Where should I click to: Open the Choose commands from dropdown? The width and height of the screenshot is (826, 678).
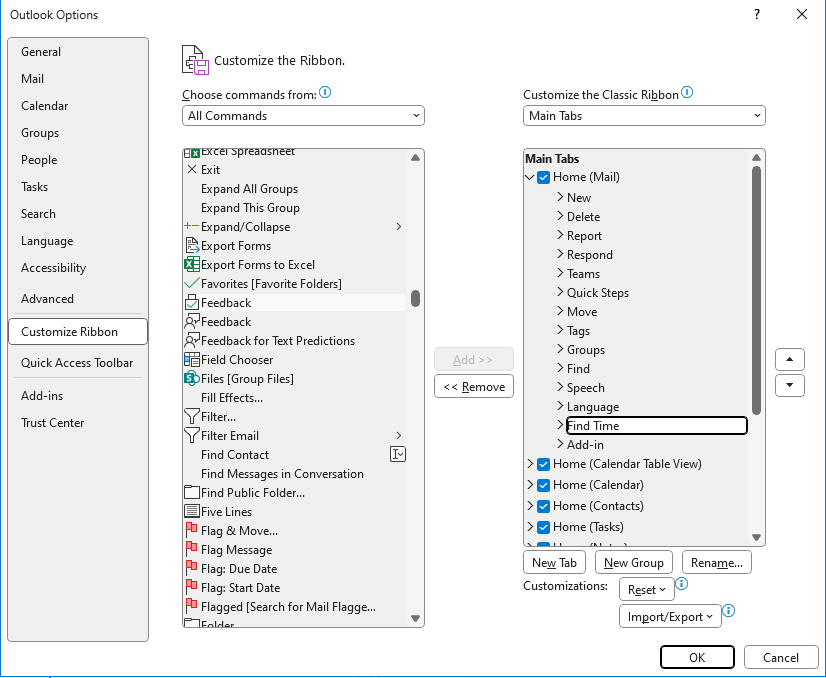(x=303, y=116)
